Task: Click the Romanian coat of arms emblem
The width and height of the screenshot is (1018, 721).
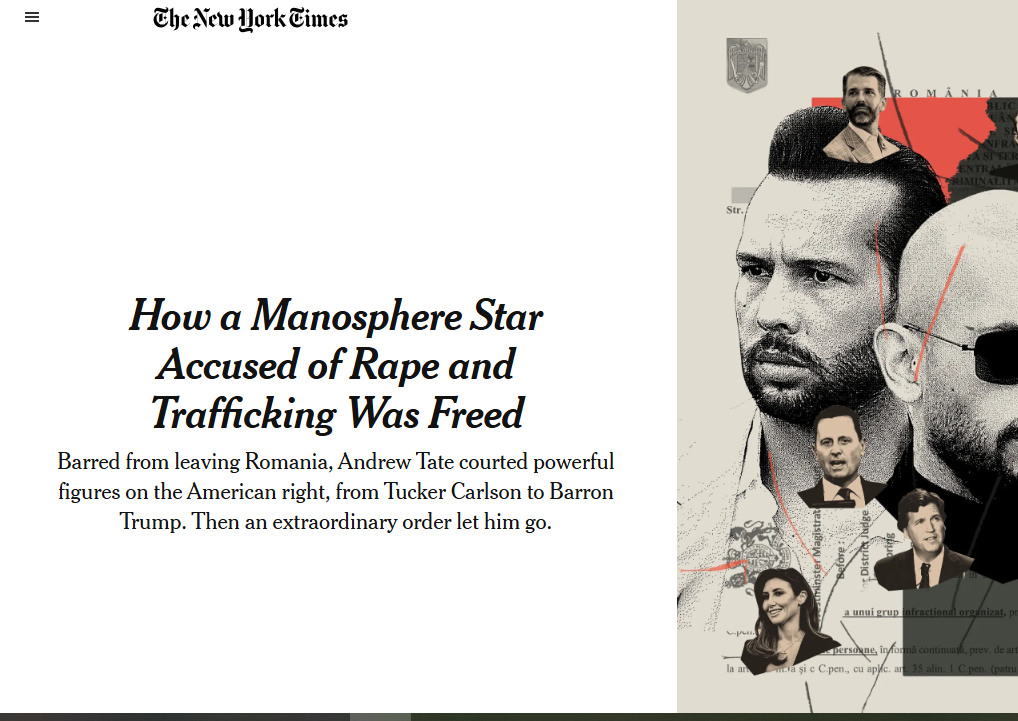Action: pyautogui.click(x=746, y=66)
